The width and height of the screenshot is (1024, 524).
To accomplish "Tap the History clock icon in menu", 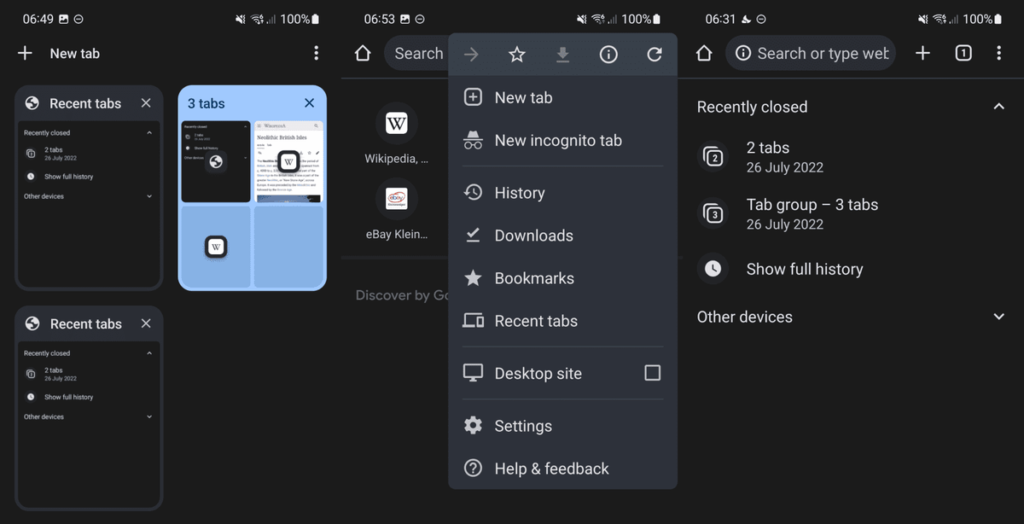I will tap(473, 193).
